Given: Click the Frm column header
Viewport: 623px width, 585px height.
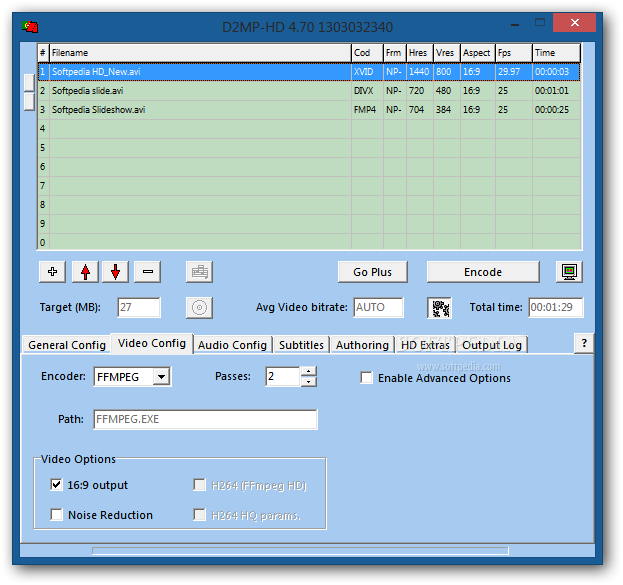Looking at the screenshot, I should point(395,53).
